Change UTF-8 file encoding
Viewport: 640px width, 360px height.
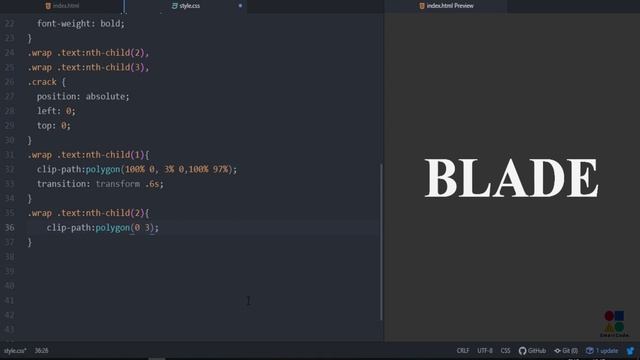484,351
